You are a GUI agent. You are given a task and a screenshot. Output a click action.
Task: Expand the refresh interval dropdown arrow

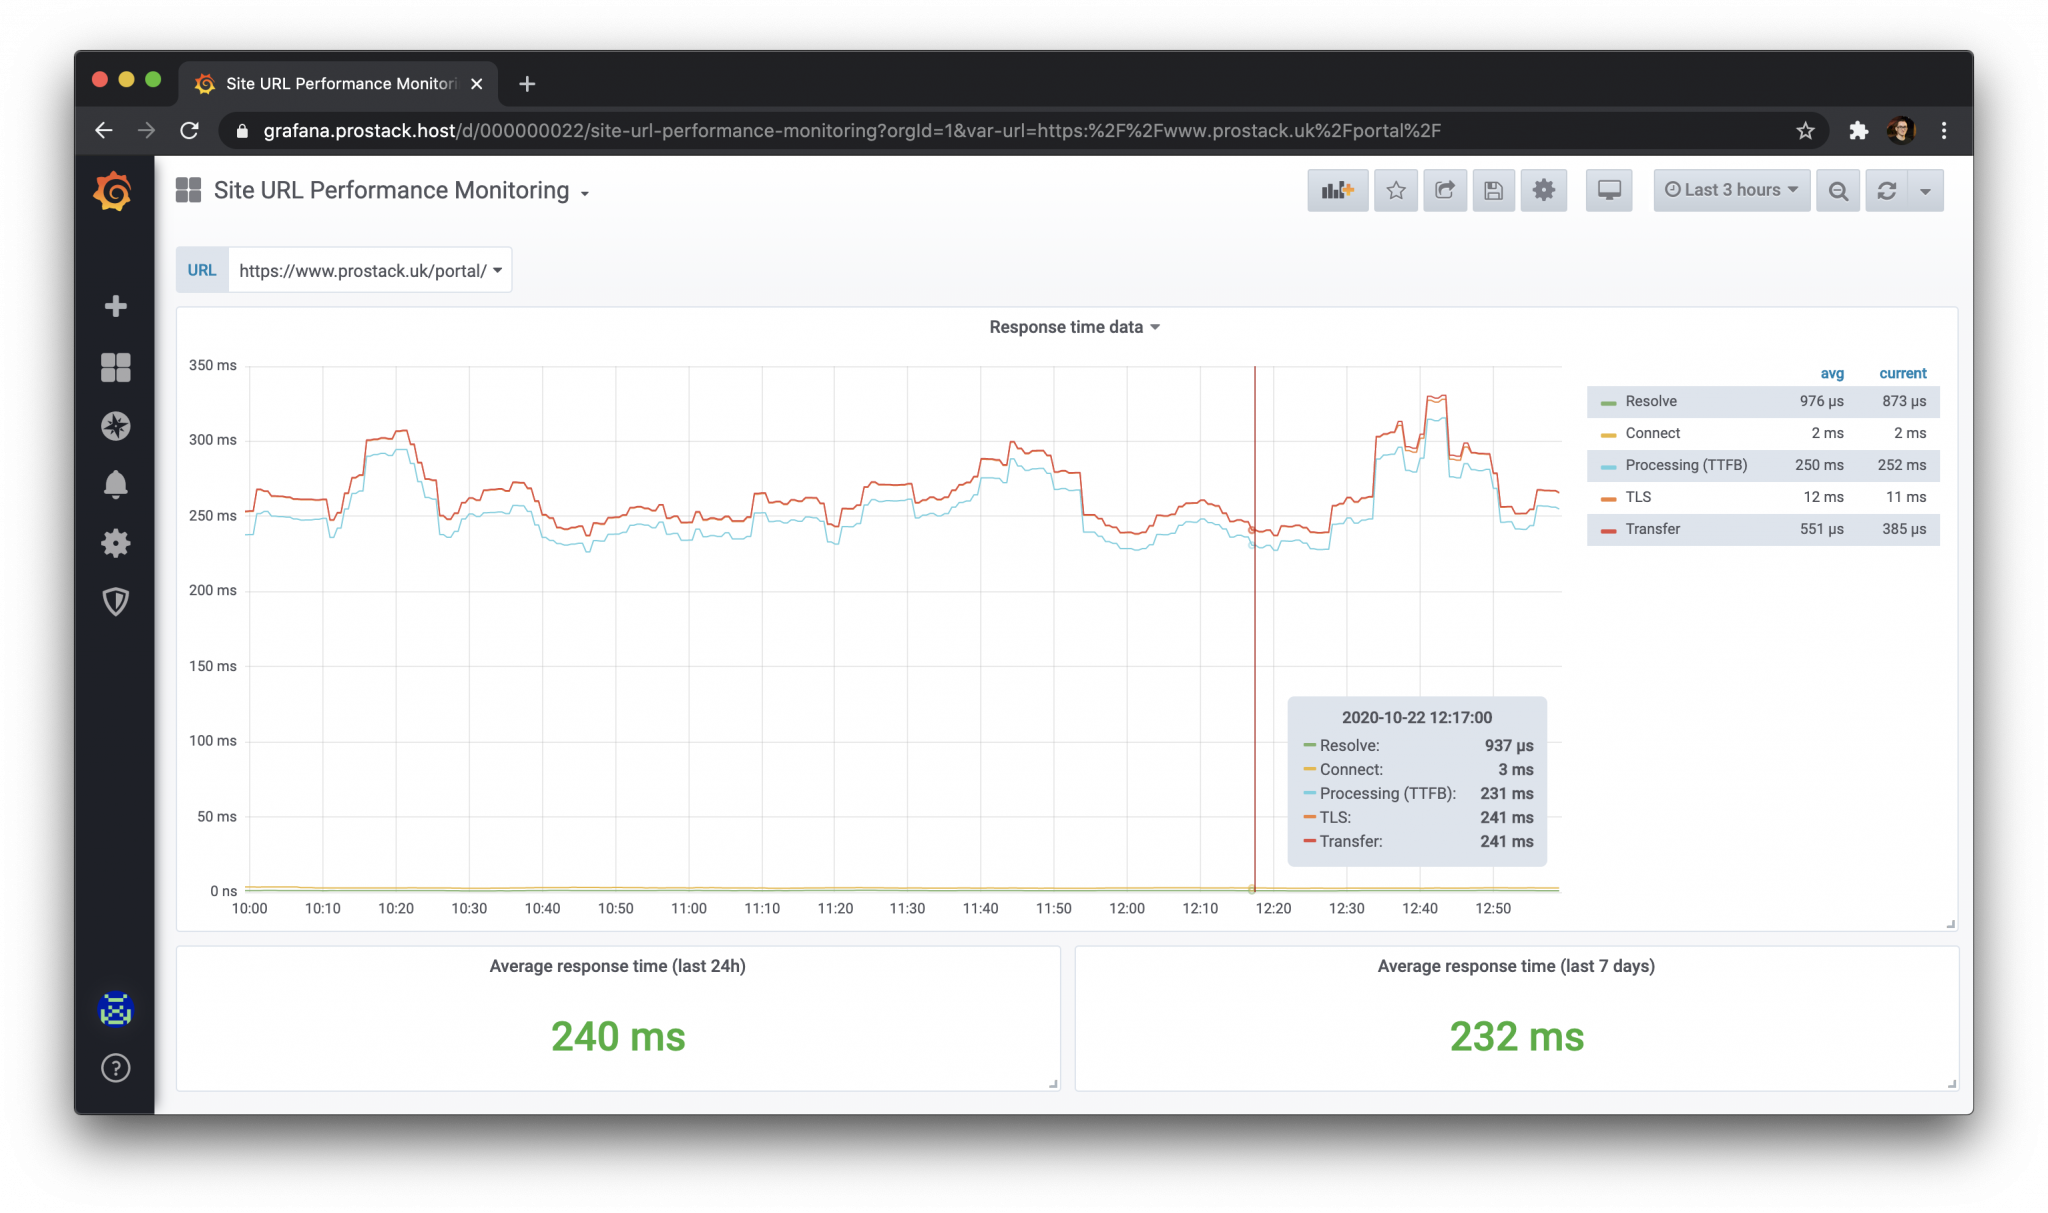[x=1924, y=190]
